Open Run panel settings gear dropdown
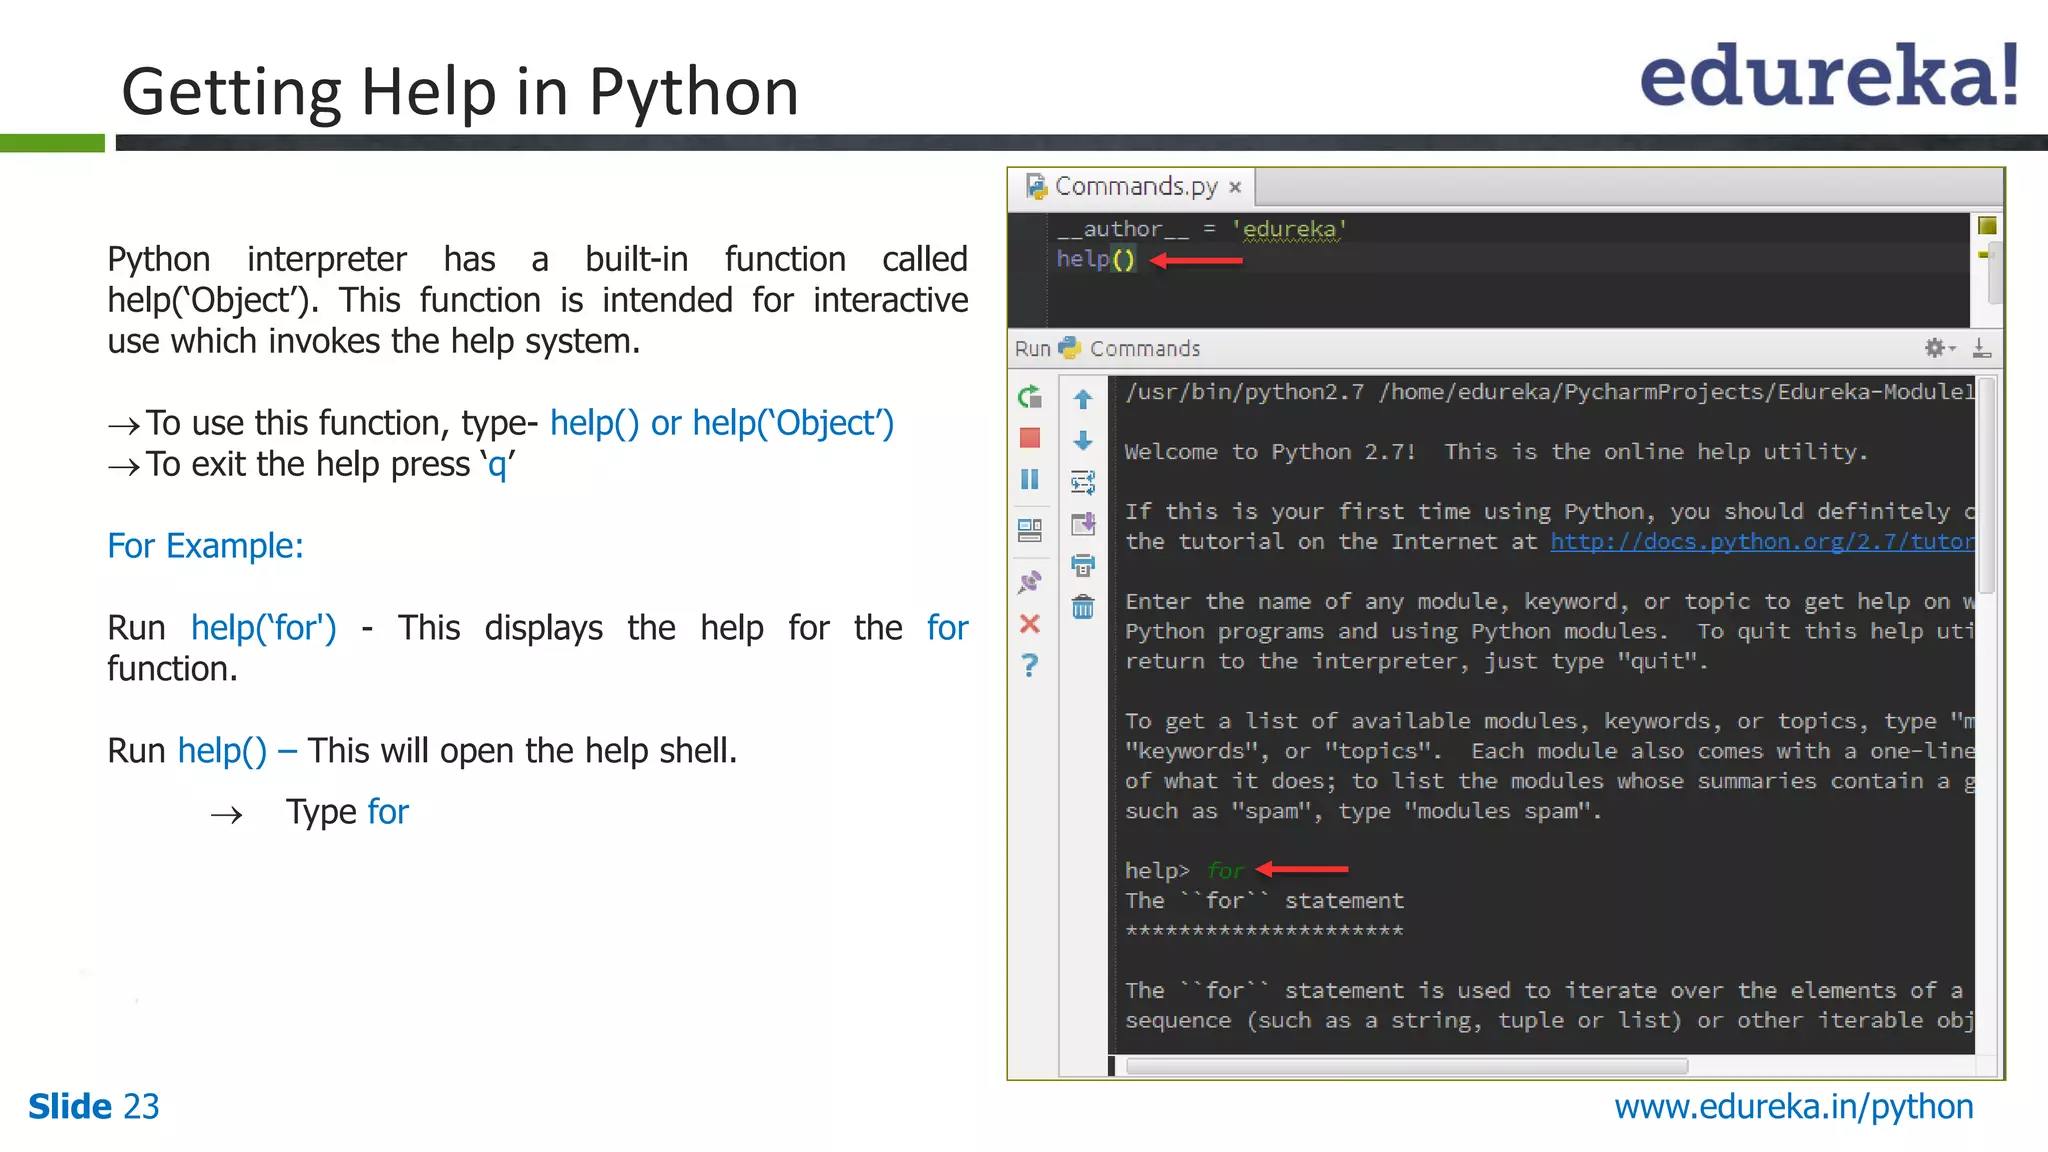The image size is (2048, 1152). [1939, 348]
